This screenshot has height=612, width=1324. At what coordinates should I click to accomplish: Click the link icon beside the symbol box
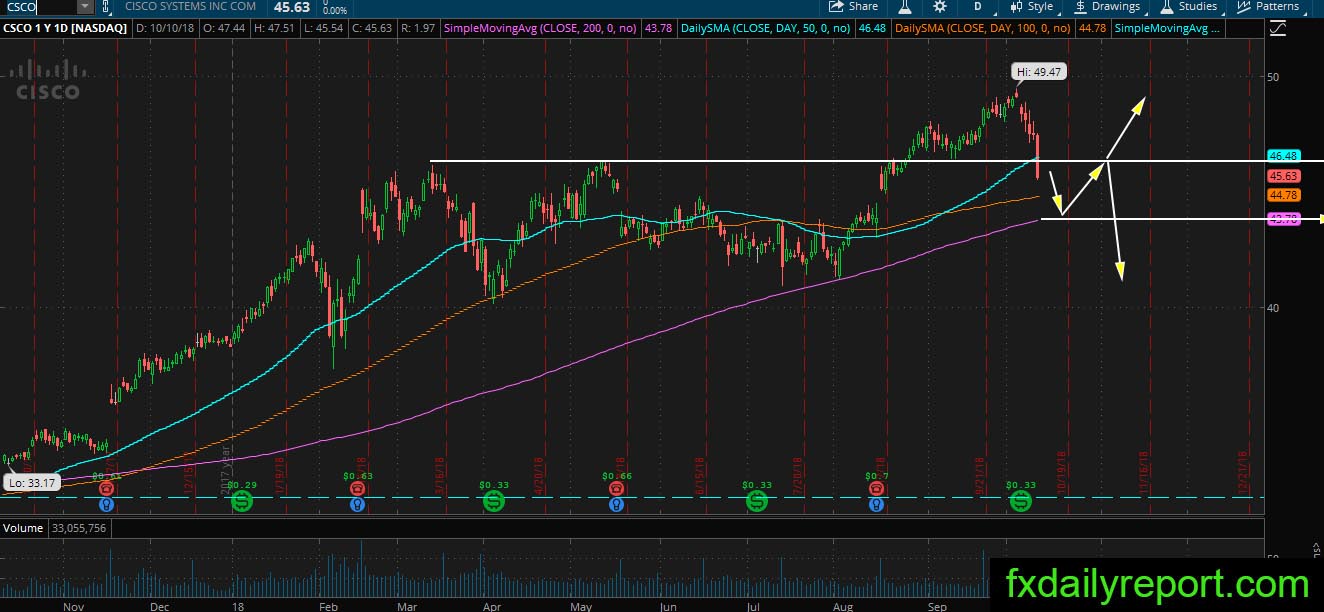pos(107,7)
